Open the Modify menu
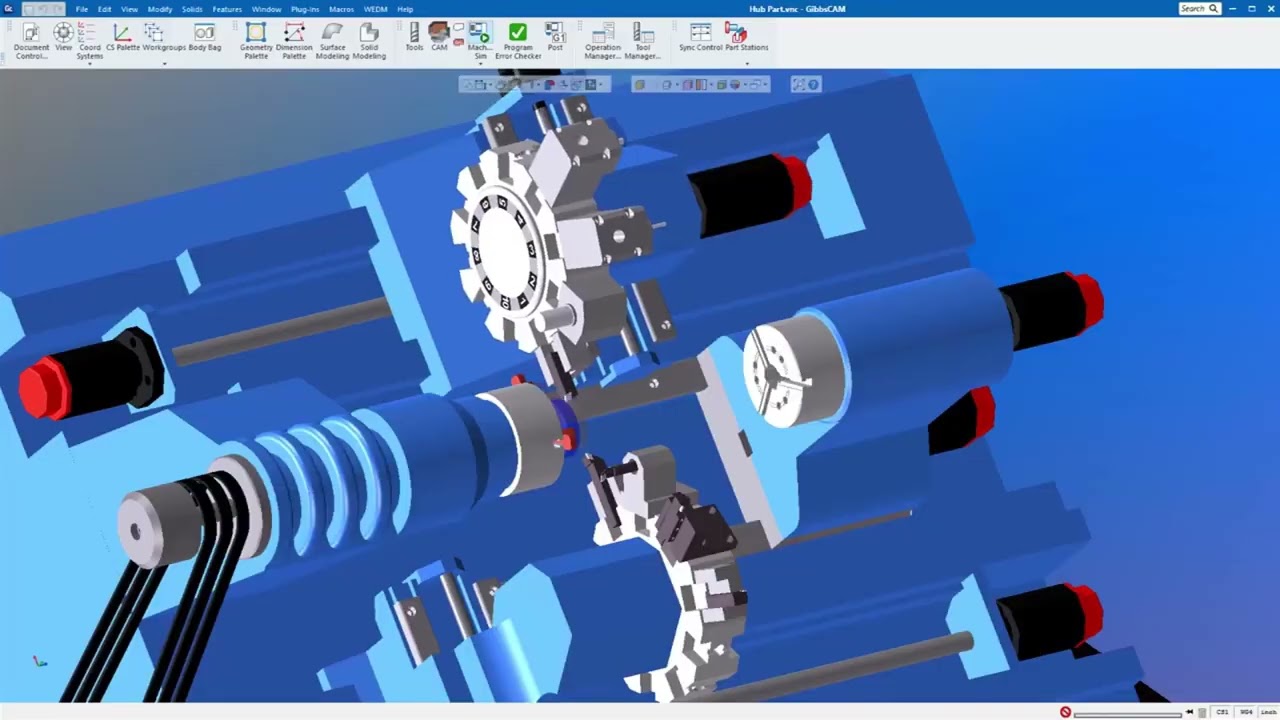The width and height of the screenshot is (1280, 720). 160,9
